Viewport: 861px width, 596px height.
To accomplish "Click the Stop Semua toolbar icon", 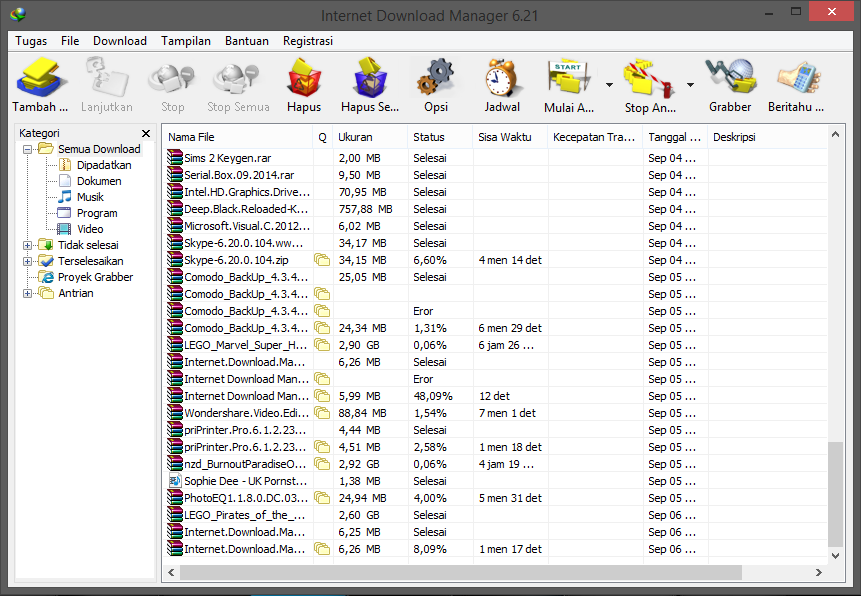I will point(237,78).
